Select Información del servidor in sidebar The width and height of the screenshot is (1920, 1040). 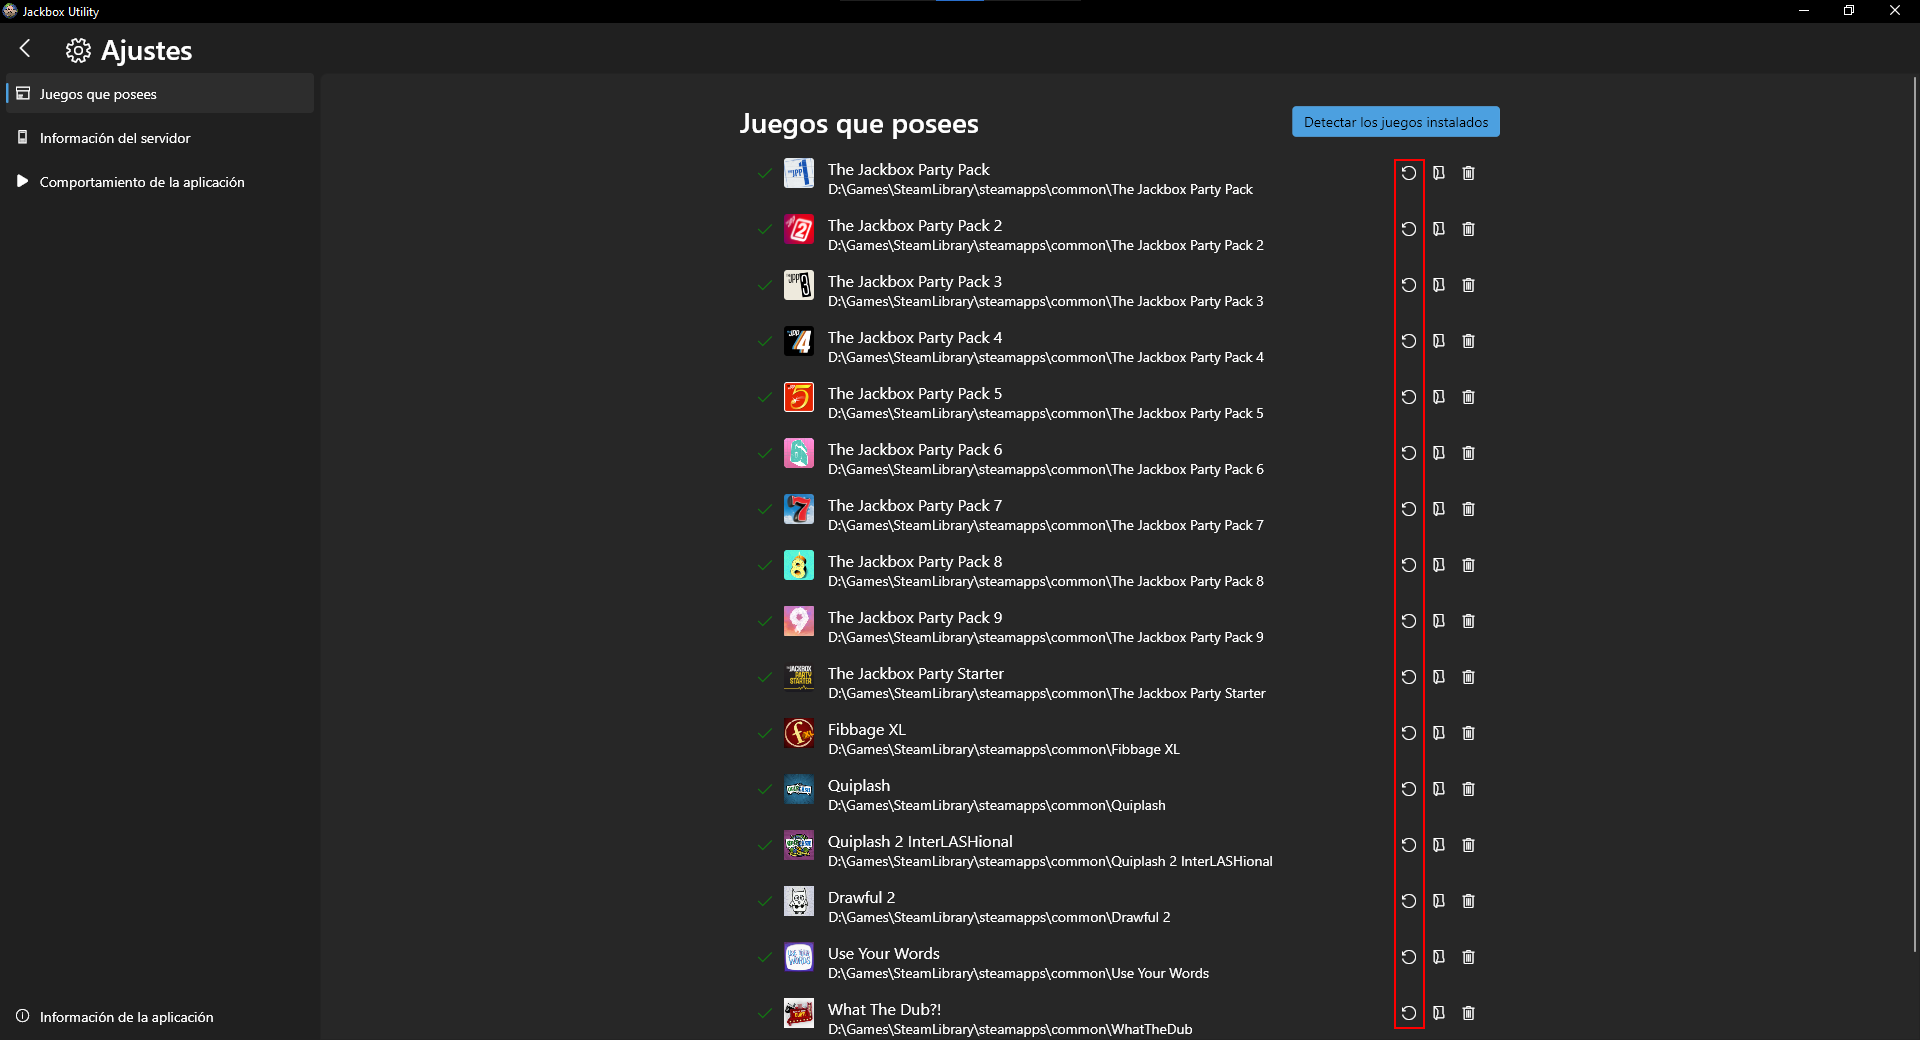click(x=115, y=138)
